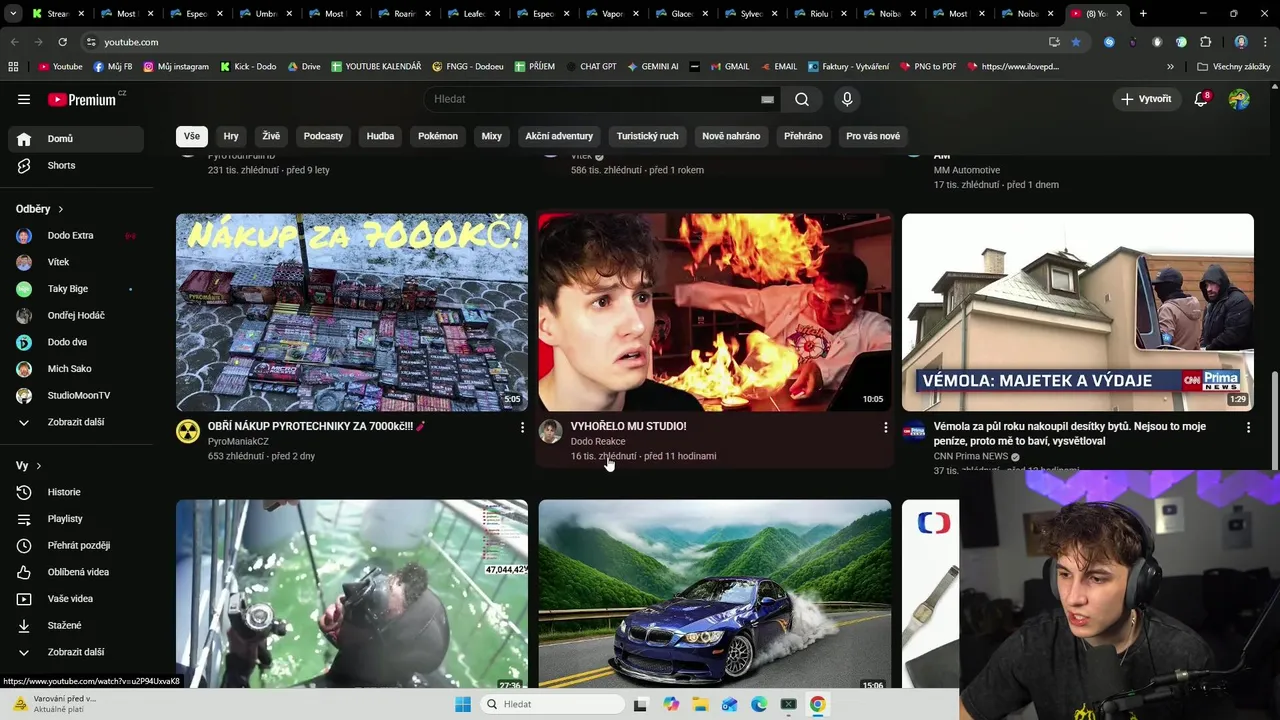The image size is (1280, 720).
Task: Open the CHAT GPT bookmark
Action: [590, 67]
